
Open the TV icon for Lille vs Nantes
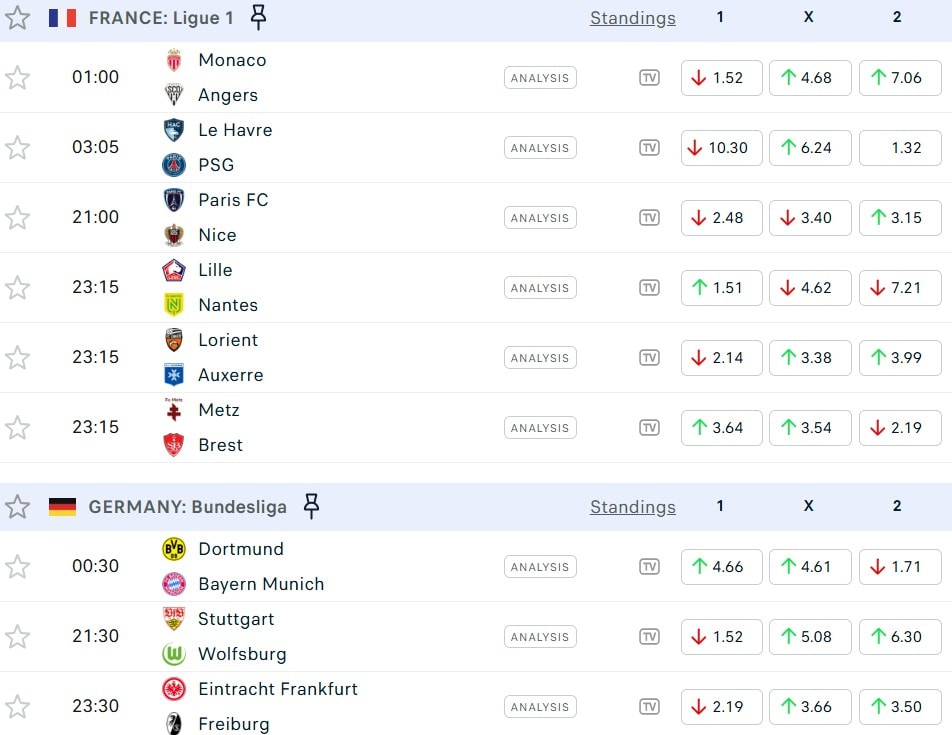[x=649, y=288]
